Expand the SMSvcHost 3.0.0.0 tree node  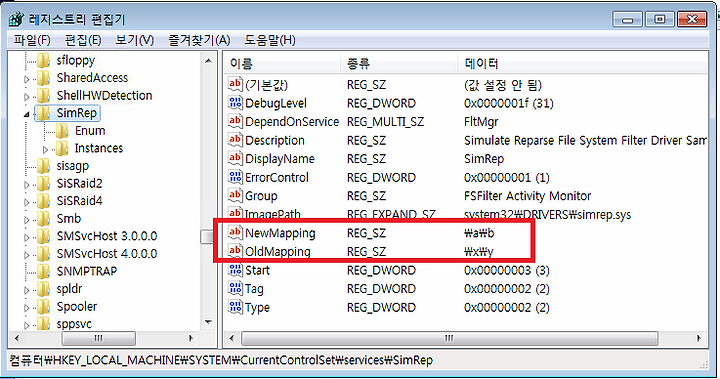click(x=27, y=238)
